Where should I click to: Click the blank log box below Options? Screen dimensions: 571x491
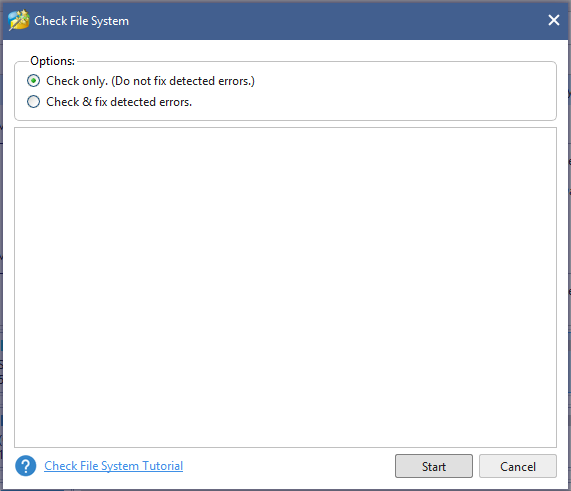coord(286,287)
